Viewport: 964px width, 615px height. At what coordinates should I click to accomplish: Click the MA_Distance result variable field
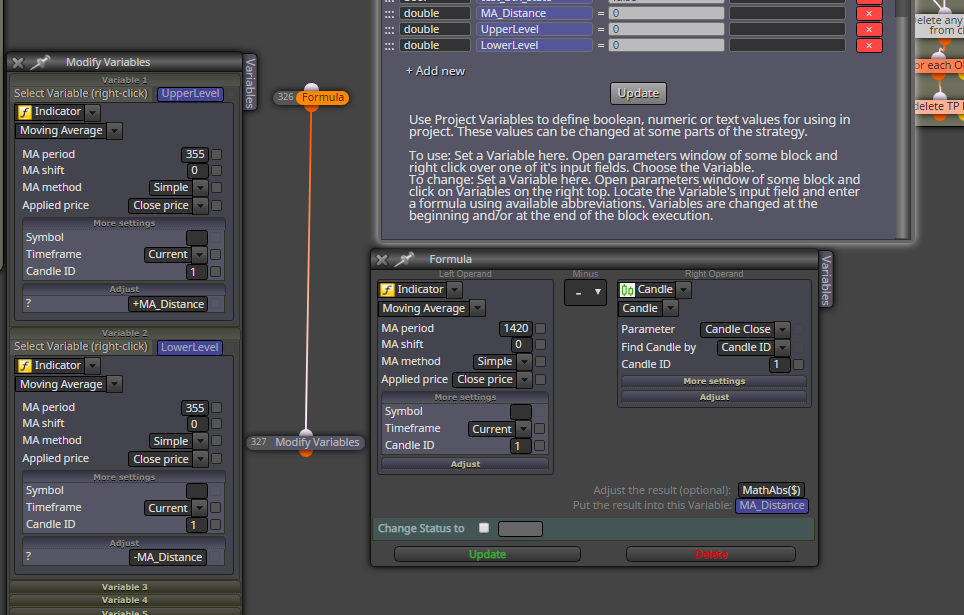click(x=772, y=506)
